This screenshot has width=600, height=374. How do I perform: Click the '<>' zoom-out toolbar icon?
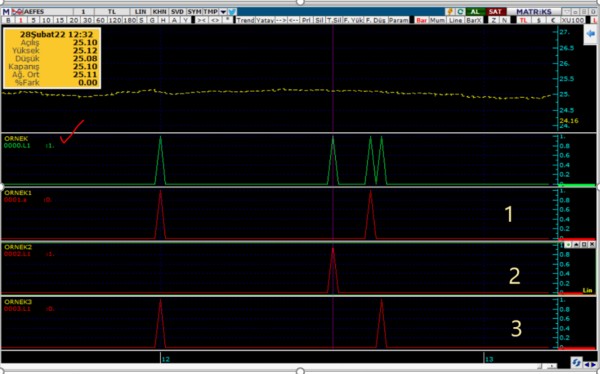215,20
